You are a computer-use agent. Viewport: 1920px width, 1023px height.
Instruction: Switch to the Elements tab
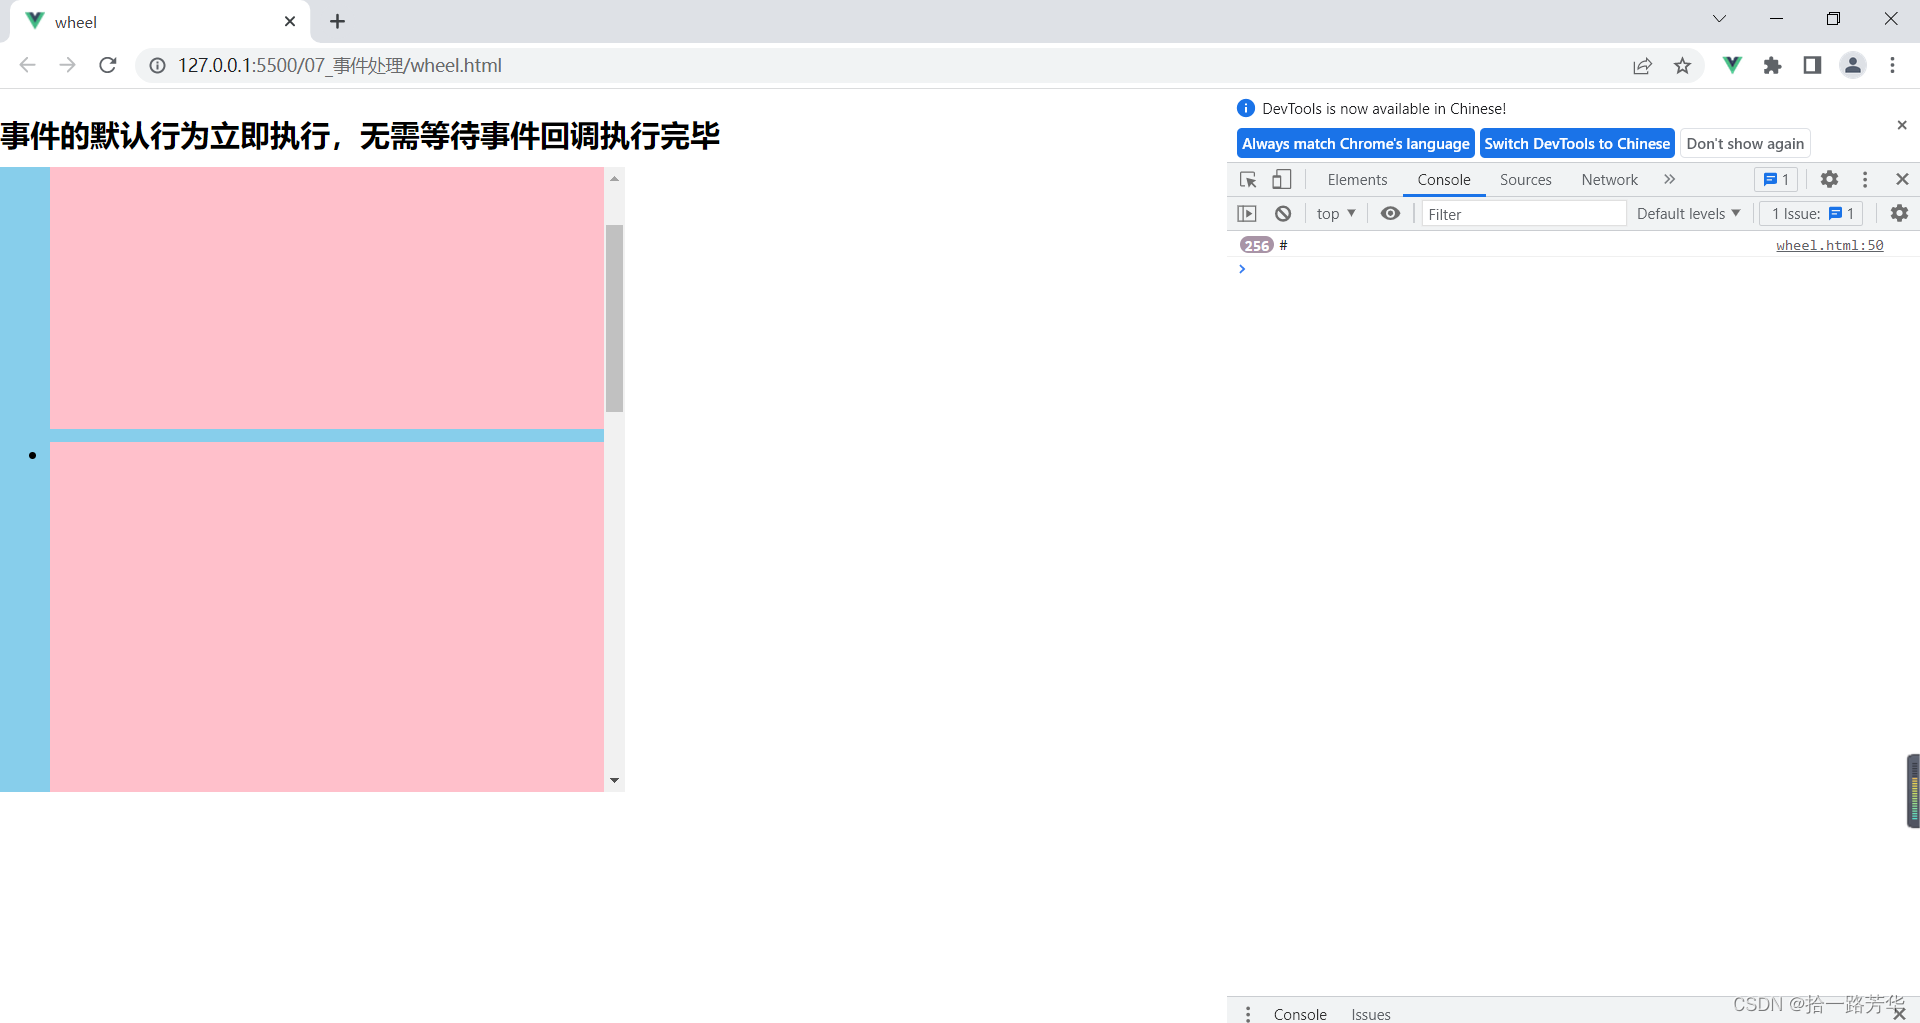[1357, 180]
